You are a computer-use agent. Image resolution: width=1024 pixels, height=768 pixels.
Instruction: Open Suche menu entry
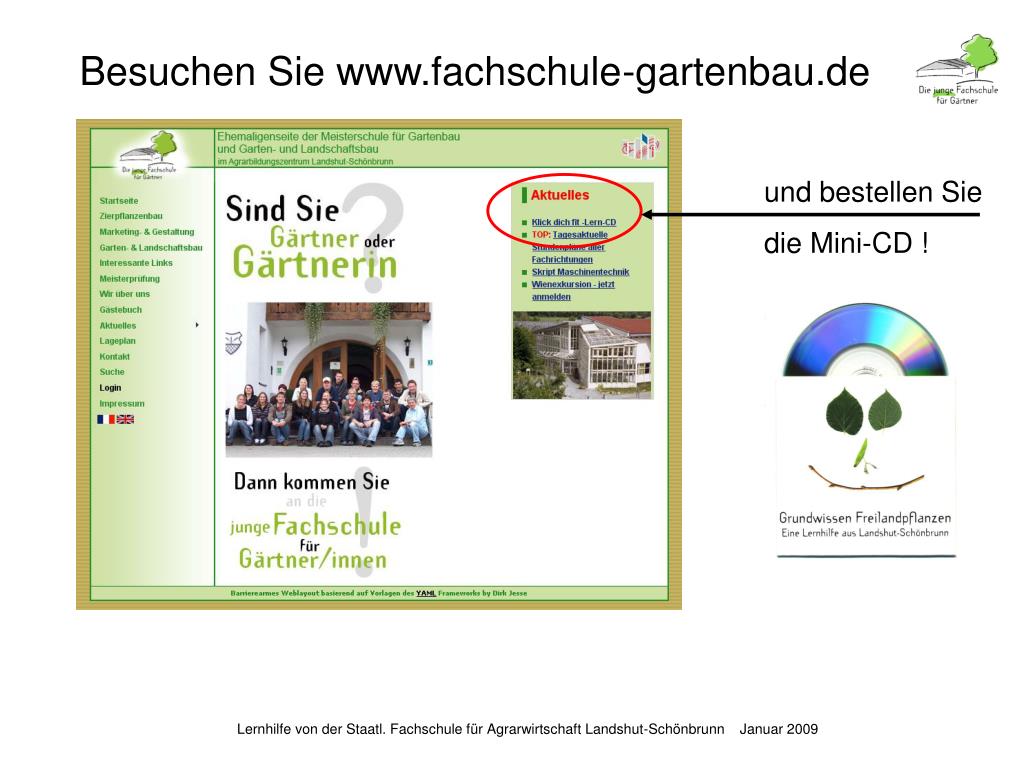point(112,372)
